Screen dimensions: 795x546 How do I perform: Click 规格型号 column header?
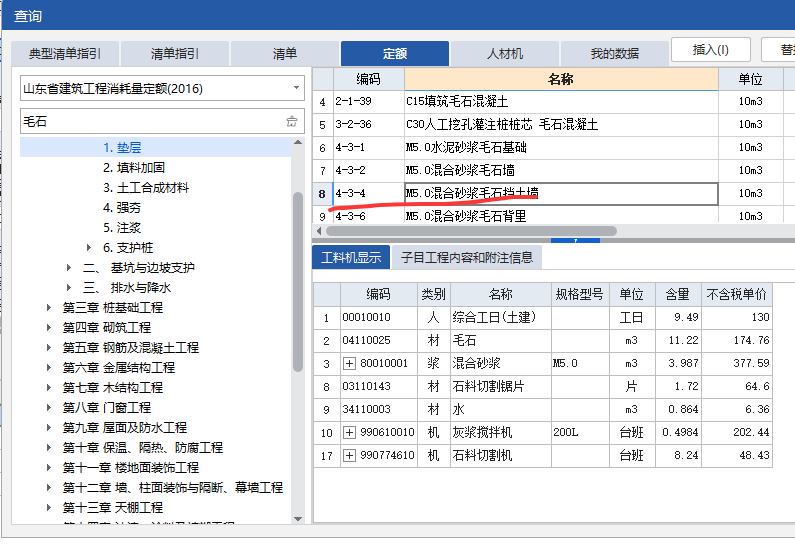pyautogui.click(x=580, y=294)
